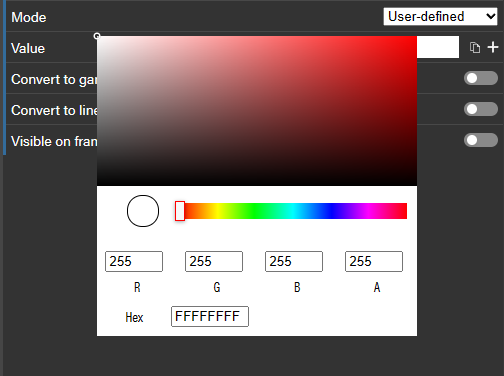
Task: Click inside the saturation-brightness color area
Action: tap(257, 111)
